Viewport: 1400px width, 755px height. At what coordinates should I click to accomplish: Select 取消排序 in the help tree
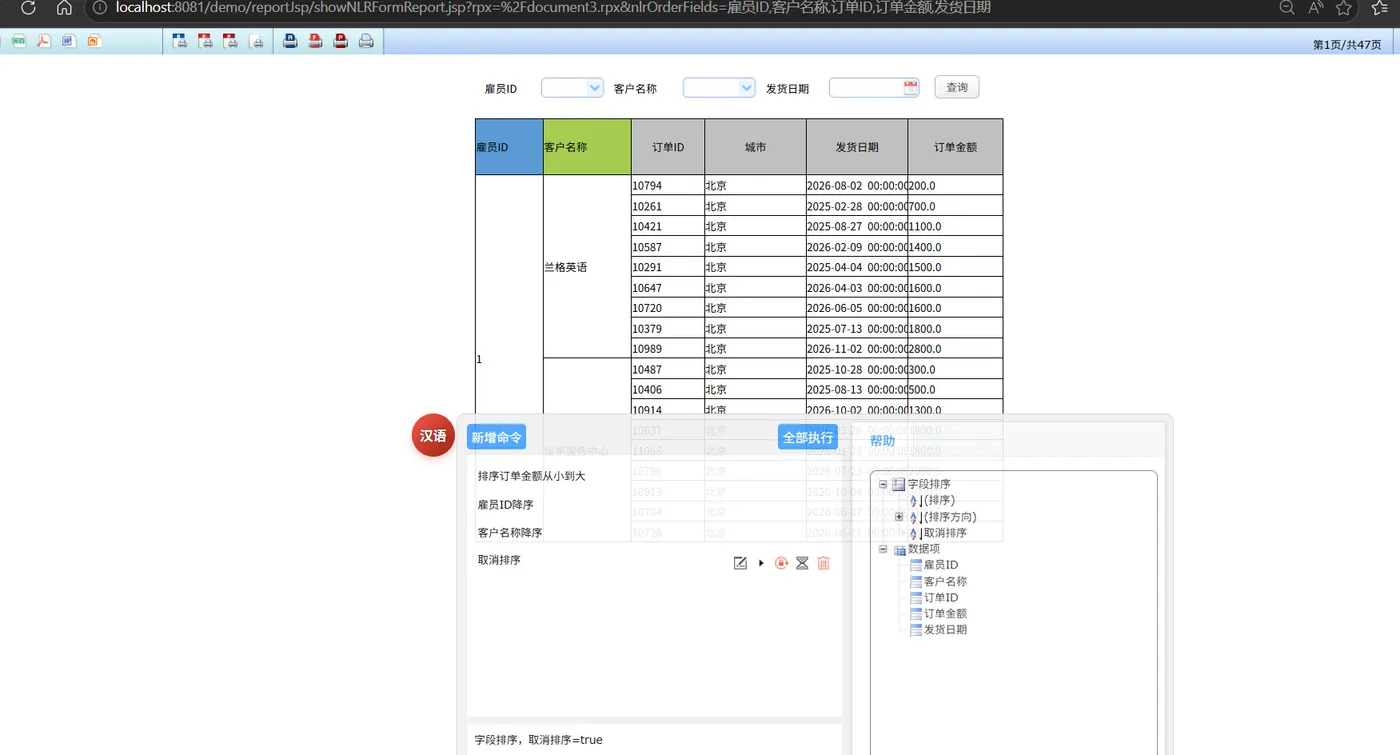(945, 533)
